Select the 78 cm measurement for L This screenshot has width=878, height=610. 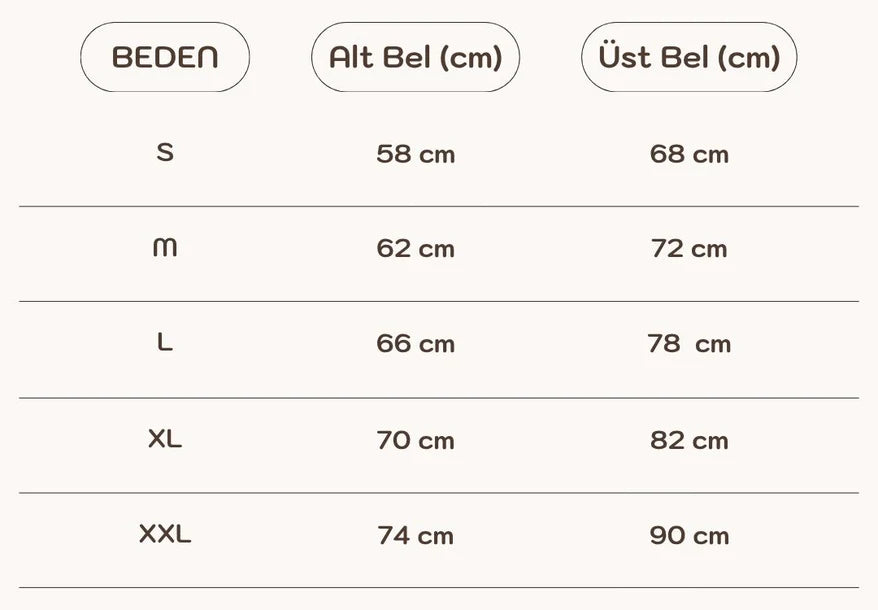689,344
